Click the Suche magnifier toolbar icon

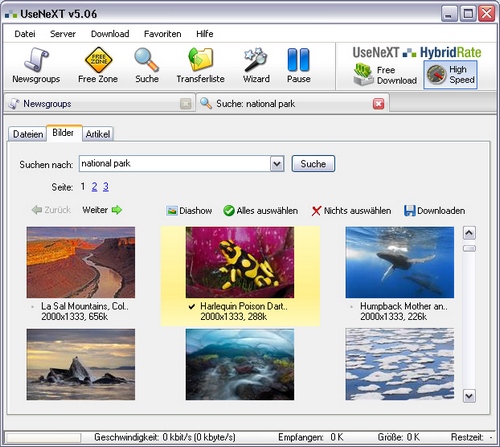[146, 60]
